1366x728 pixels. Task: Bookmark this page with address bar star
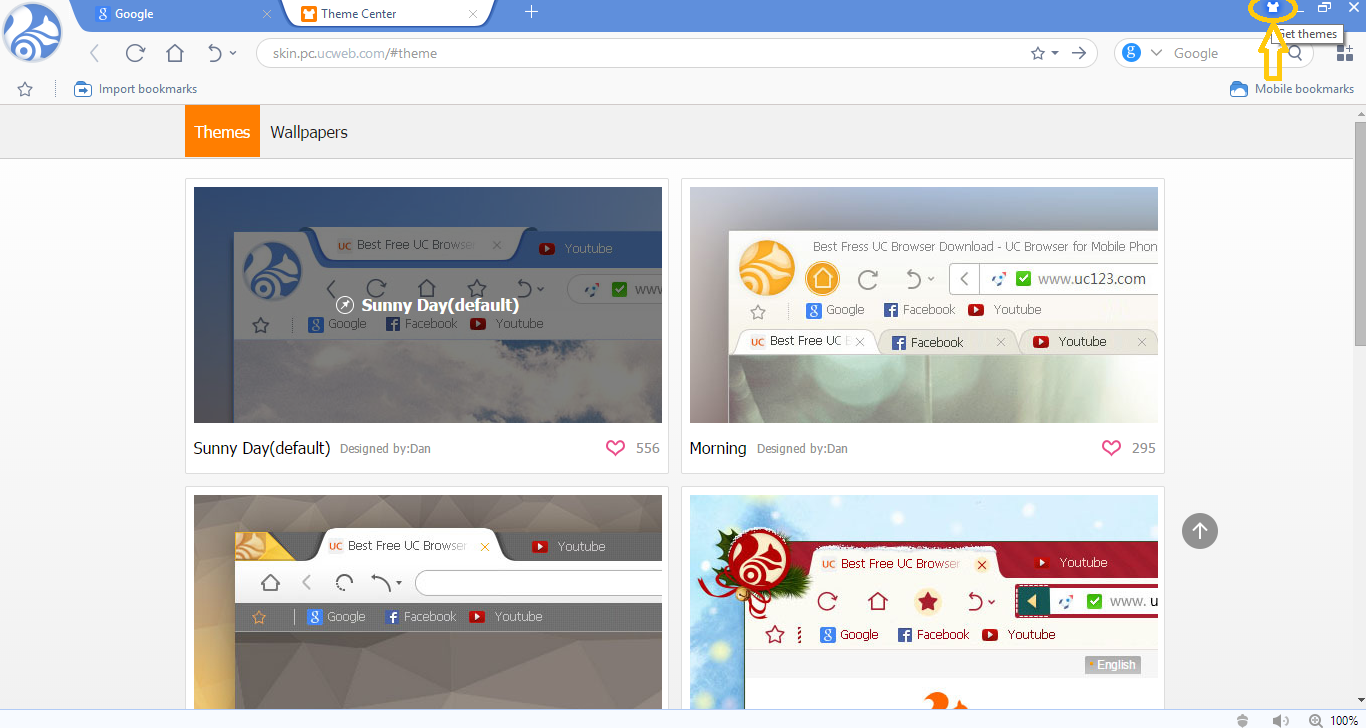tap(1038, 53)
